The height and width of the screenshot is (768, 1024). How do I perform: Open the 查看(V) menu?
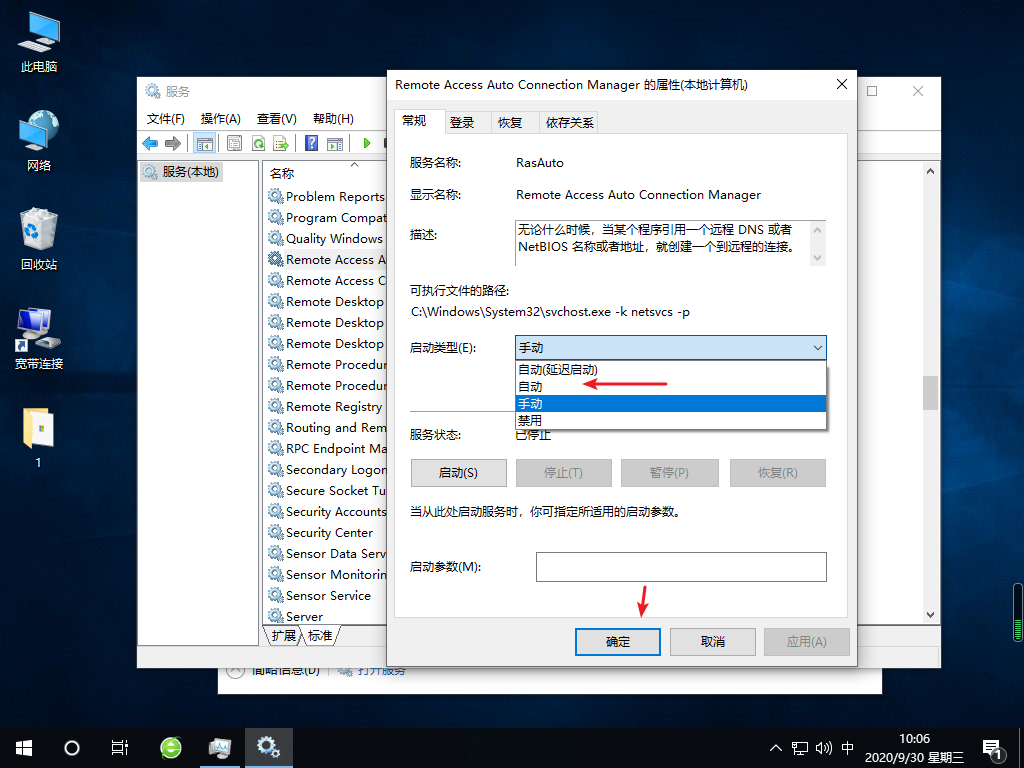coord(277,117)
